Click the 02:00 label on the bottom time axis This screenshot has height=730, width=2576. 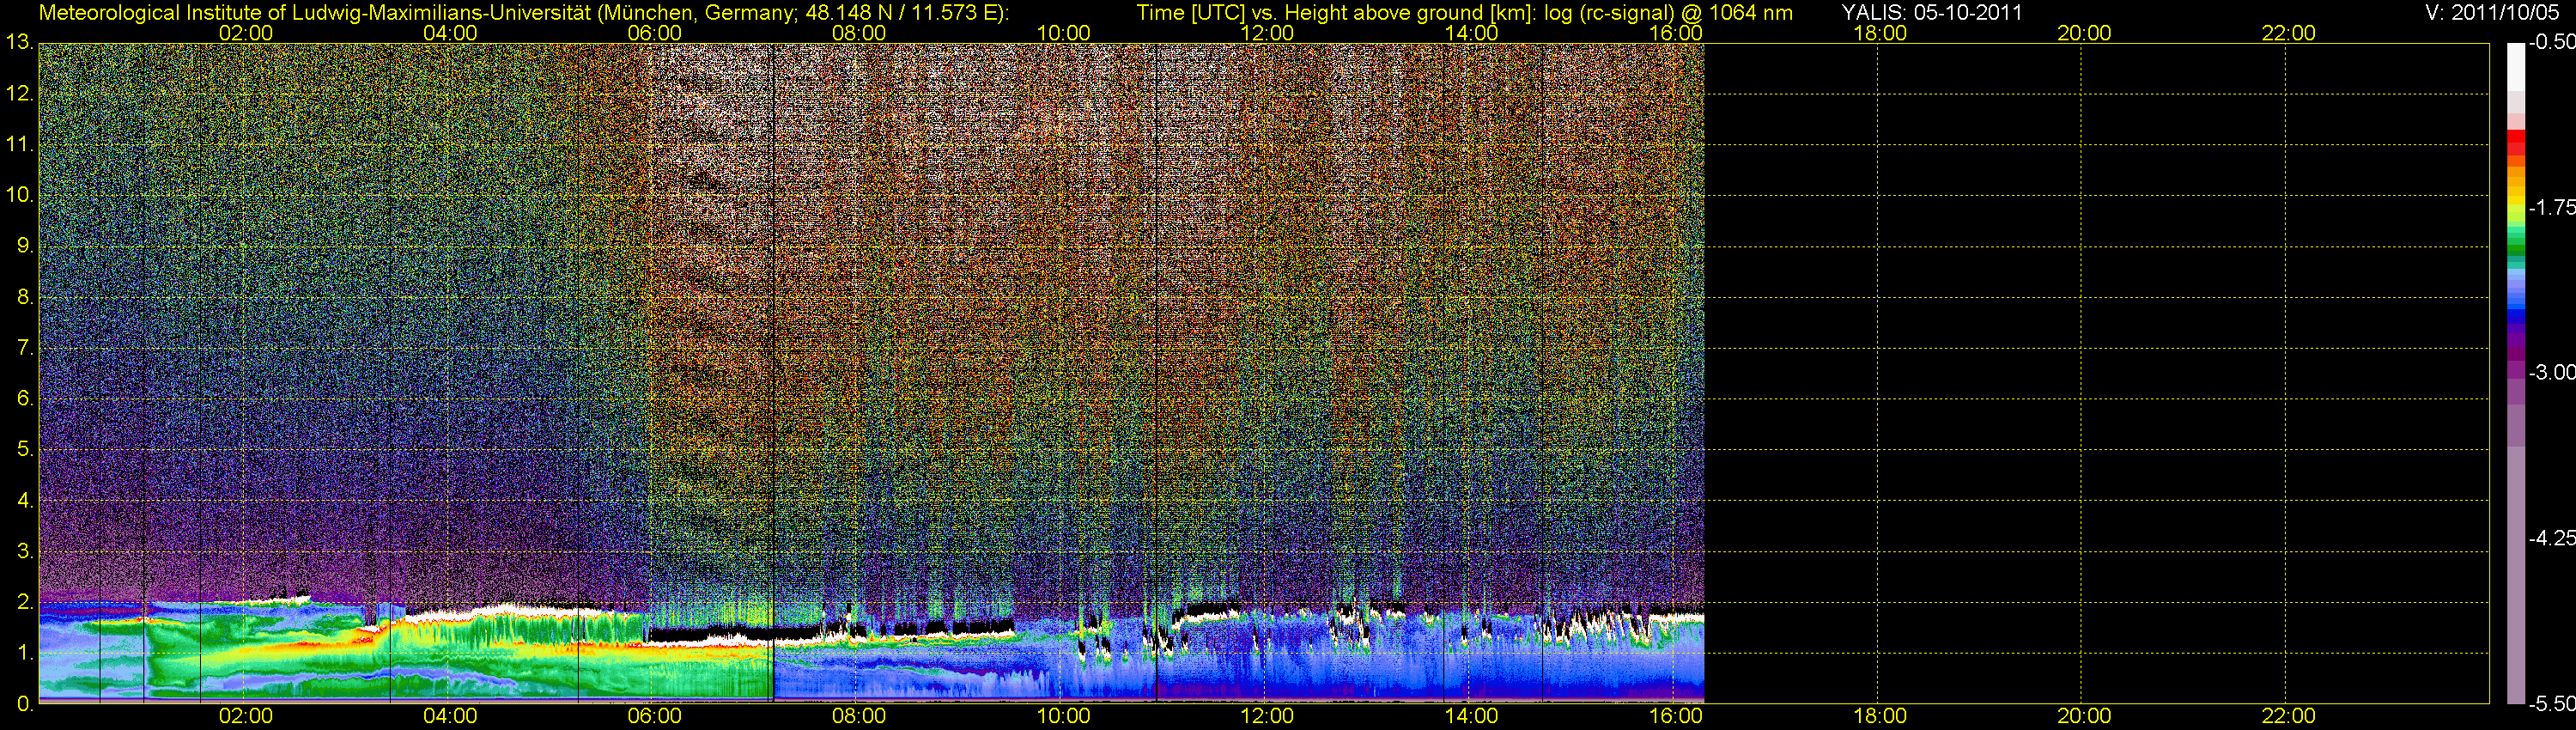pyautogui.click(x=246, y=716)
